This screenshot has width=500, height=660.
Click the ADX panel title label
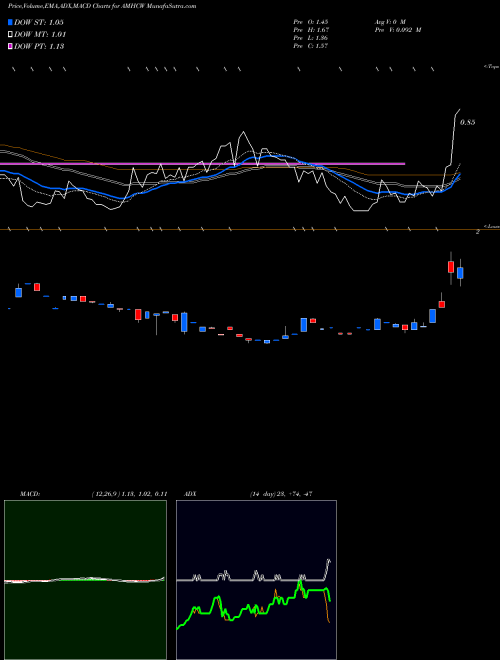[190, 494]
